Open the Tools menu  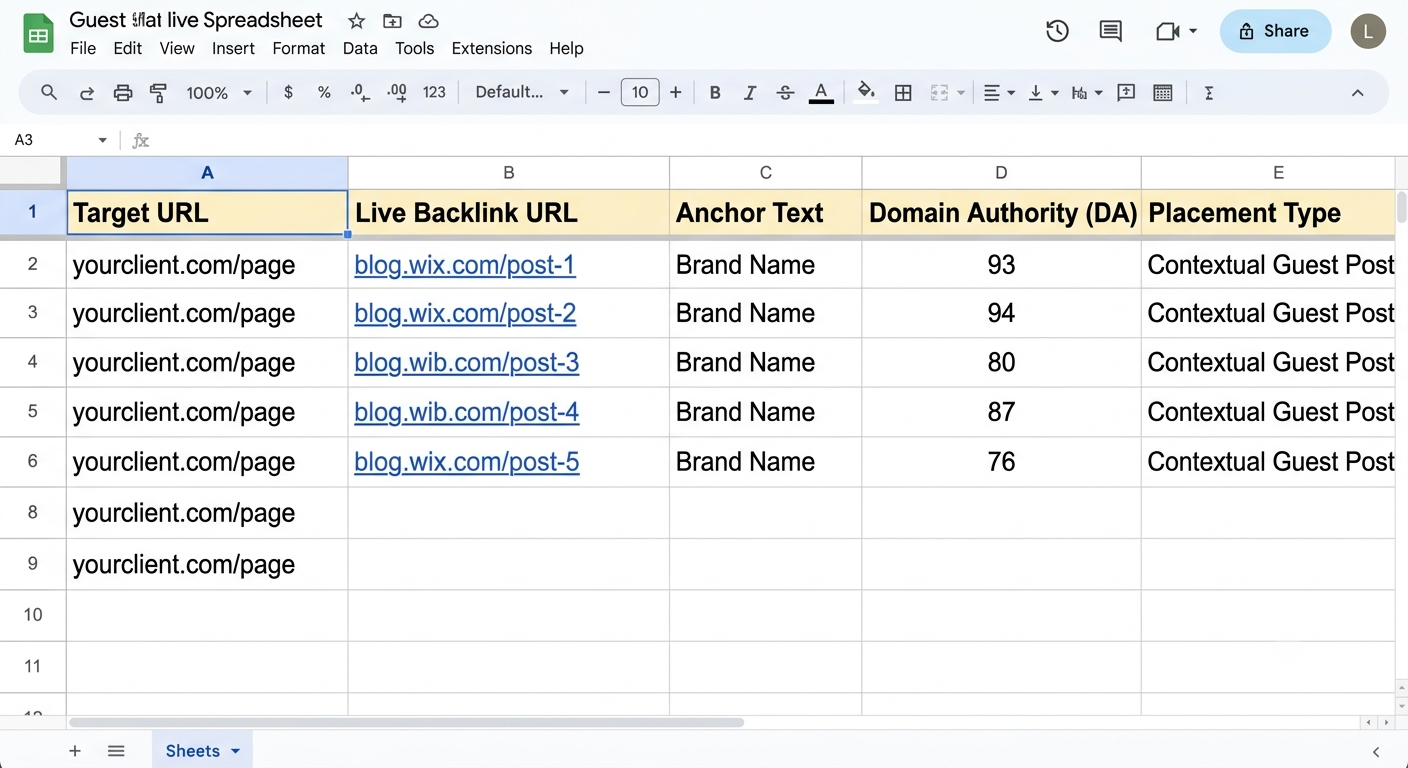coord(414,48)
